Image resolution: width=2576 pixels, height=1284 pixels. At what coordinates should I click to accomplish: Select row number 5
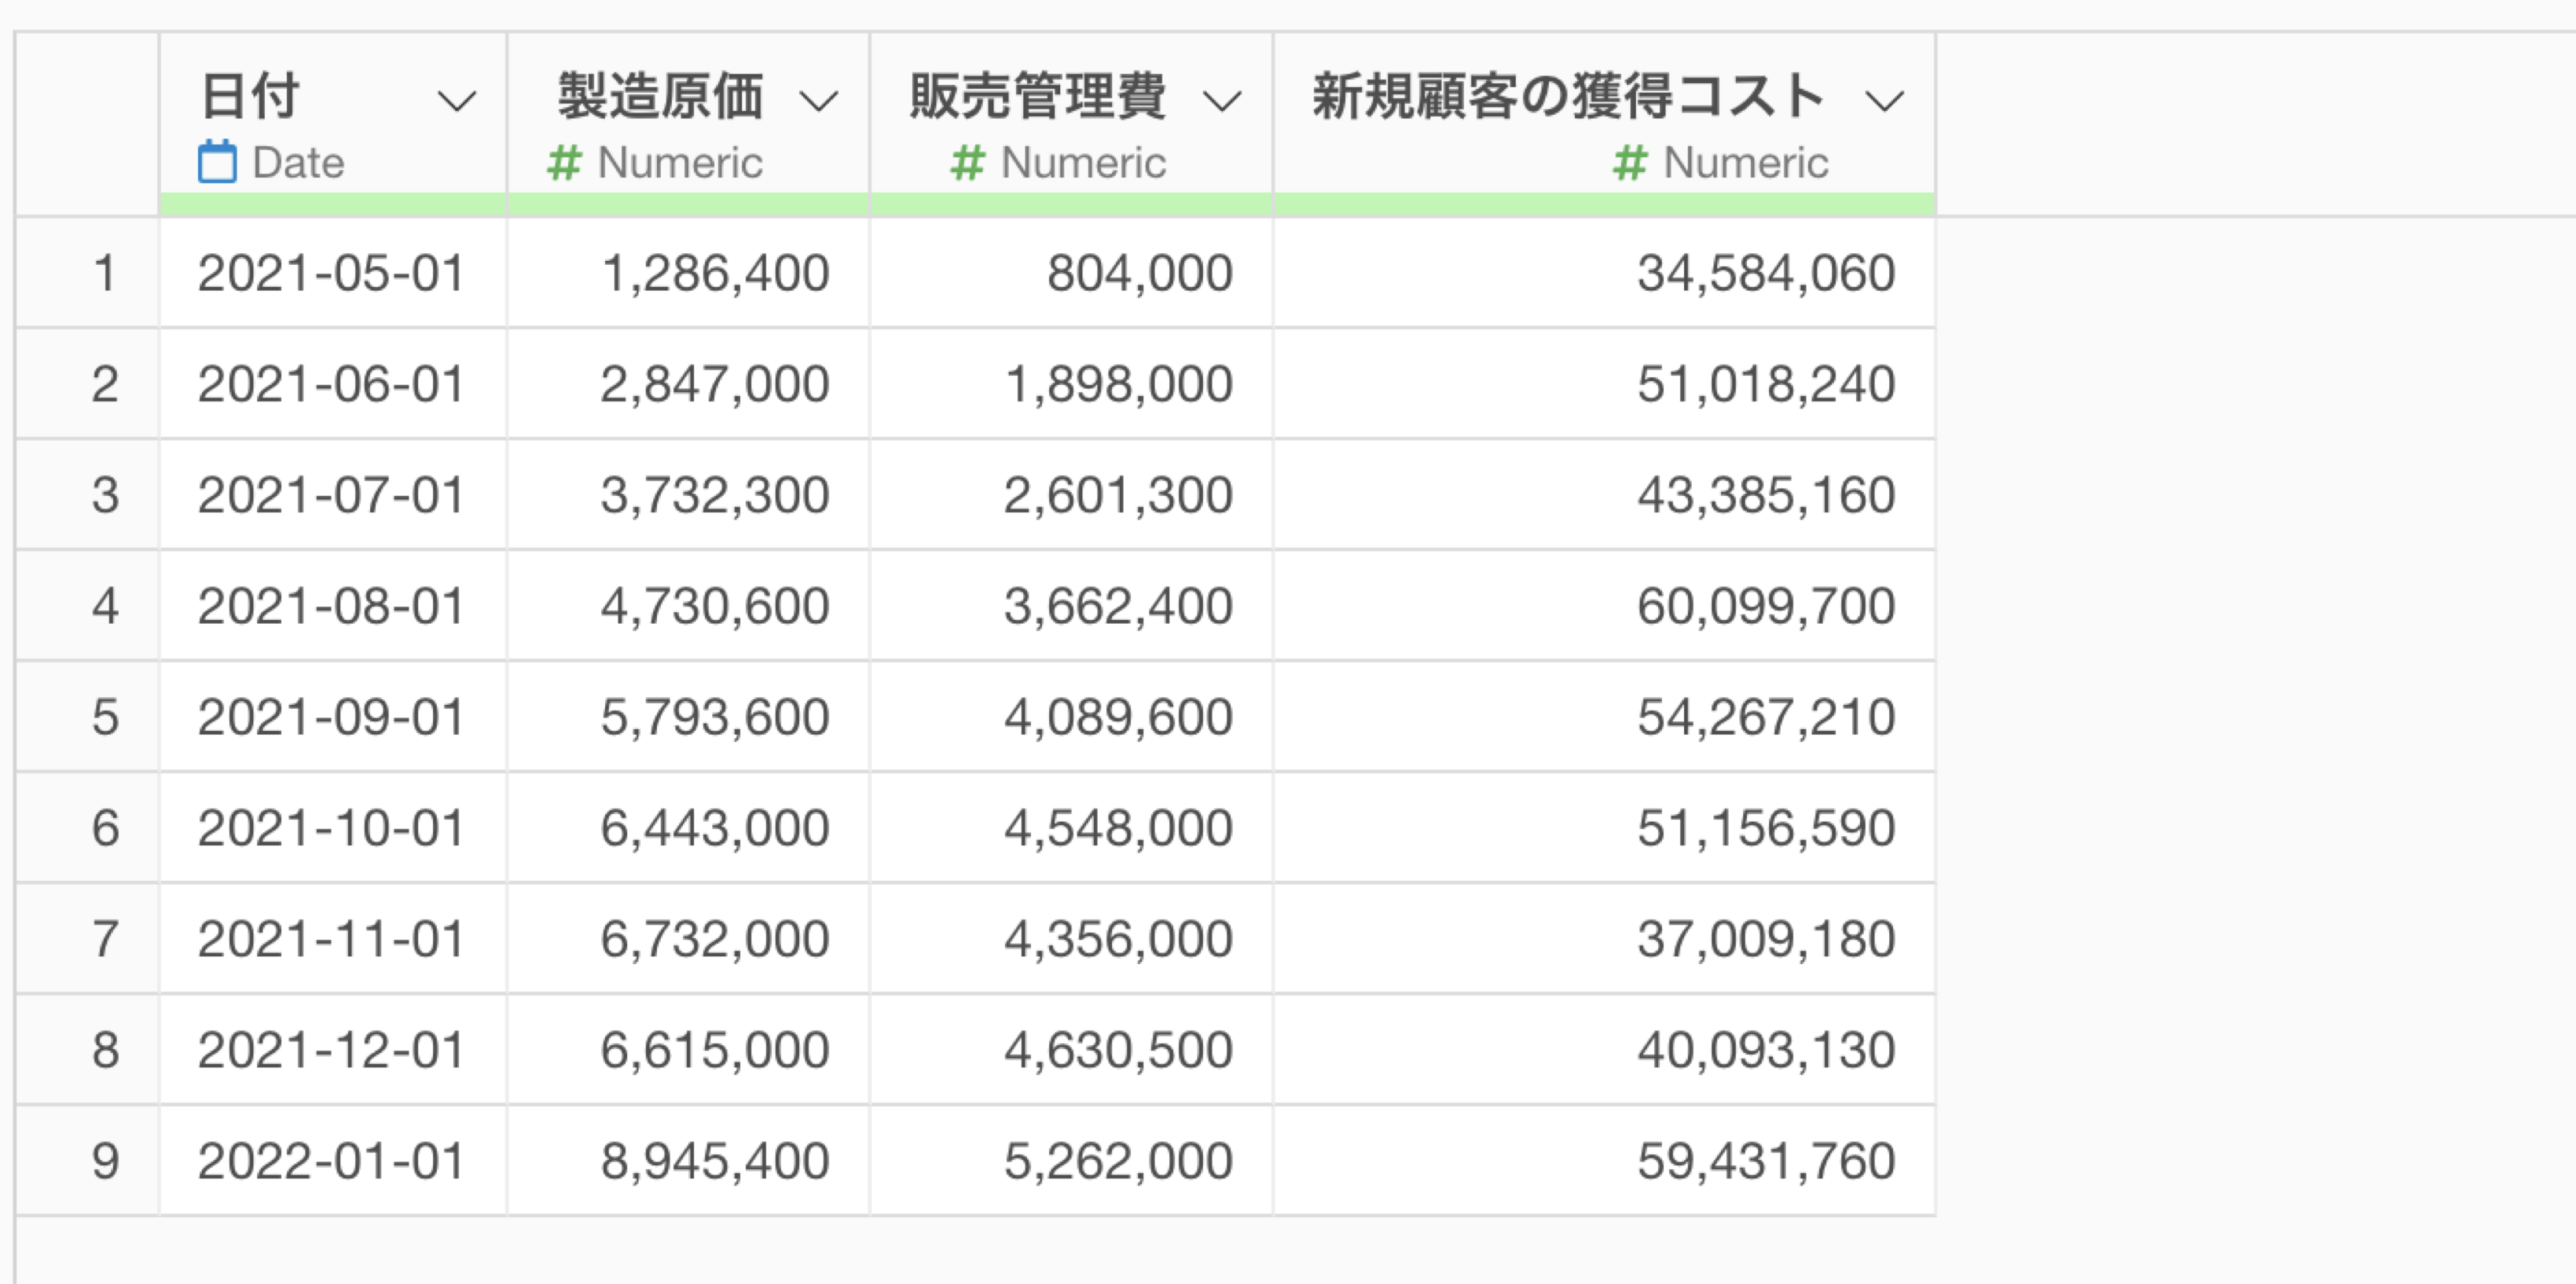(x=105, y=717)
